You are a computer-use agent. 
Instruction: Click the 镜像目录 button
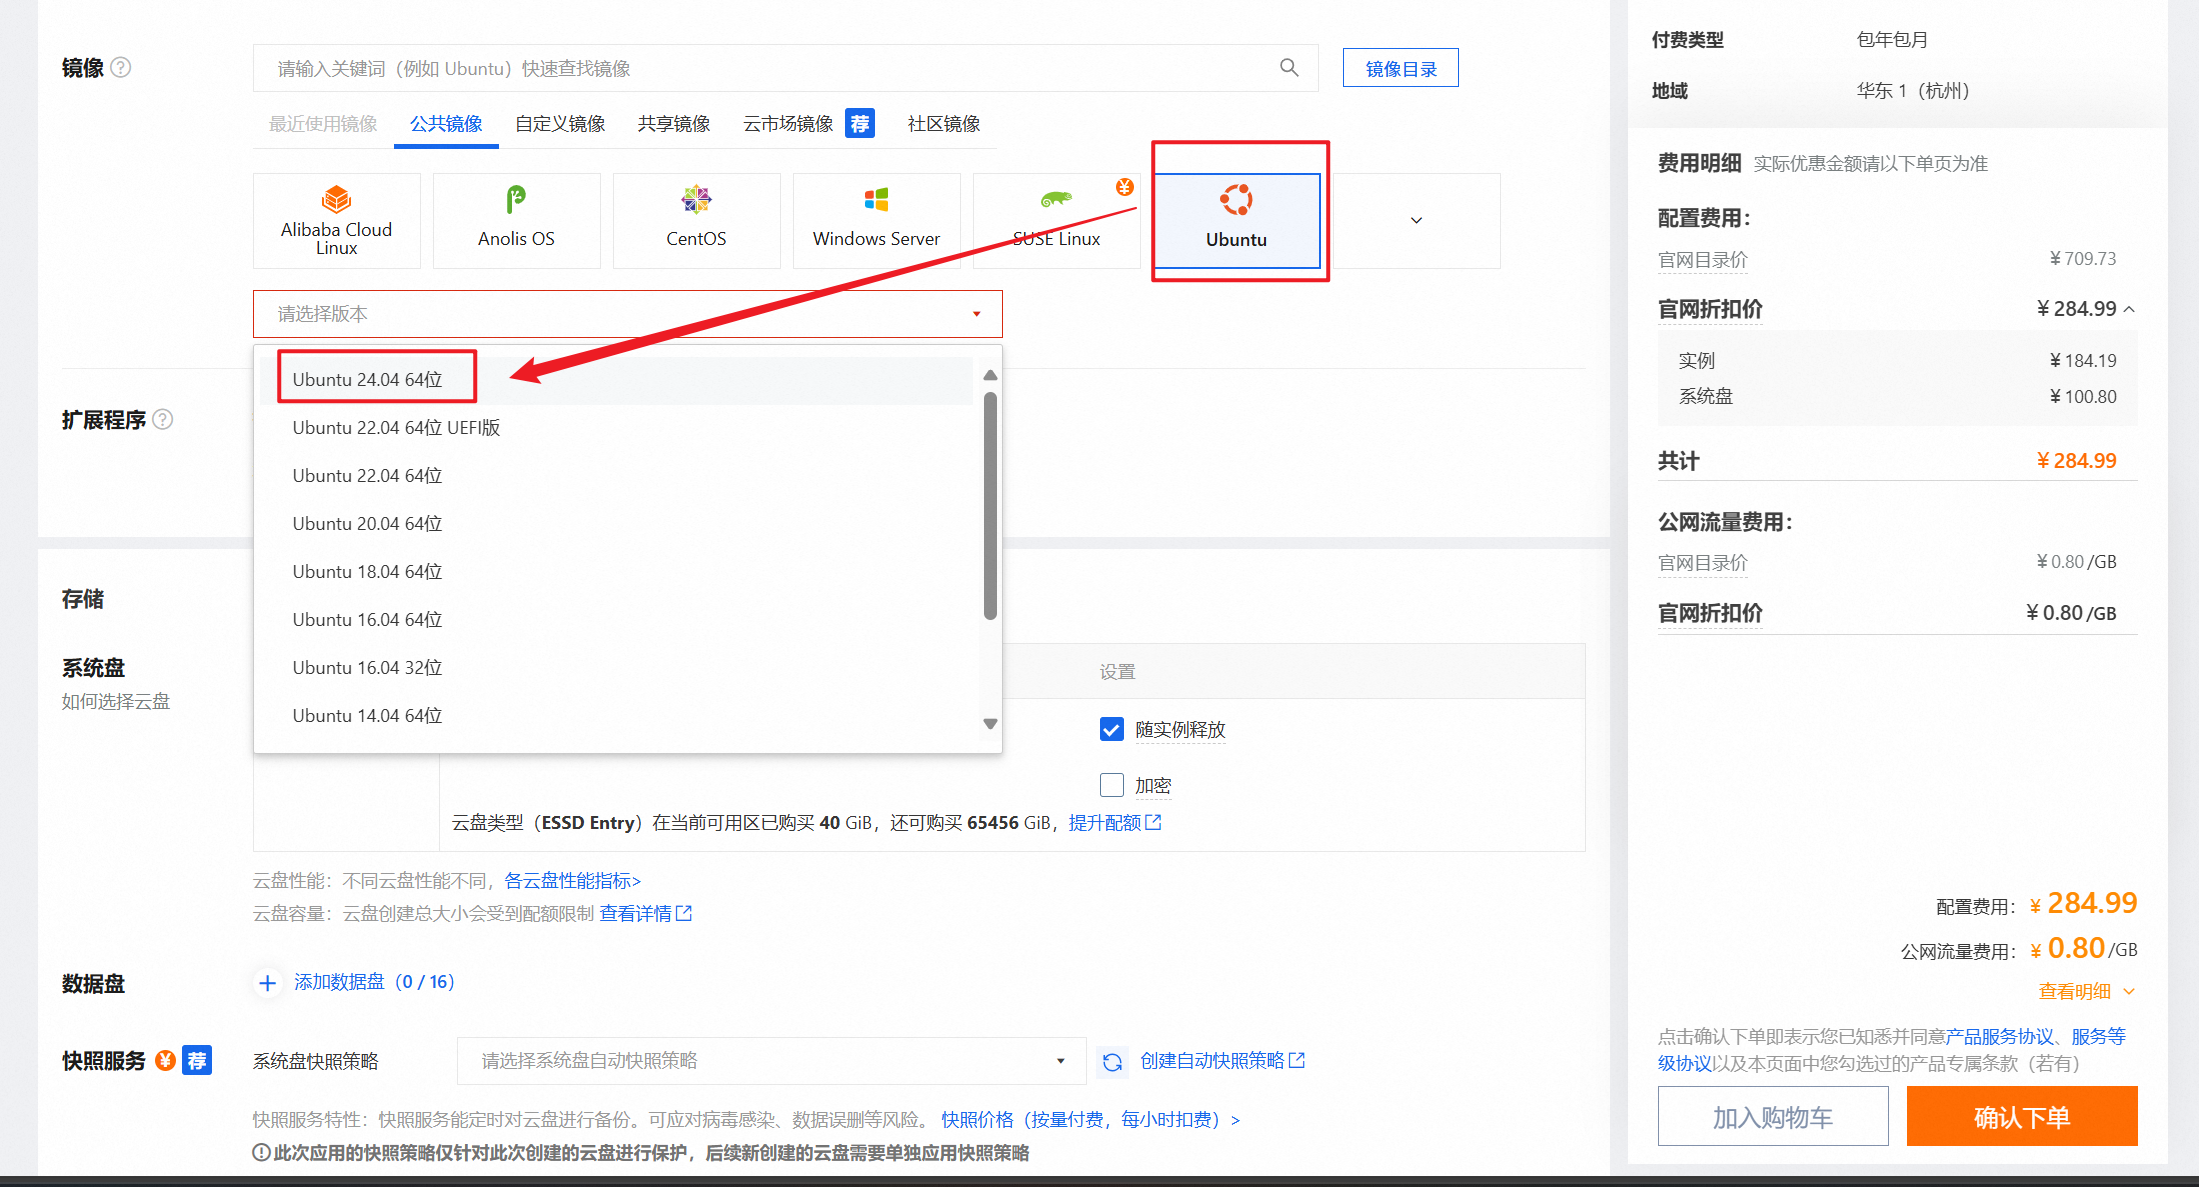[1400, 68]
